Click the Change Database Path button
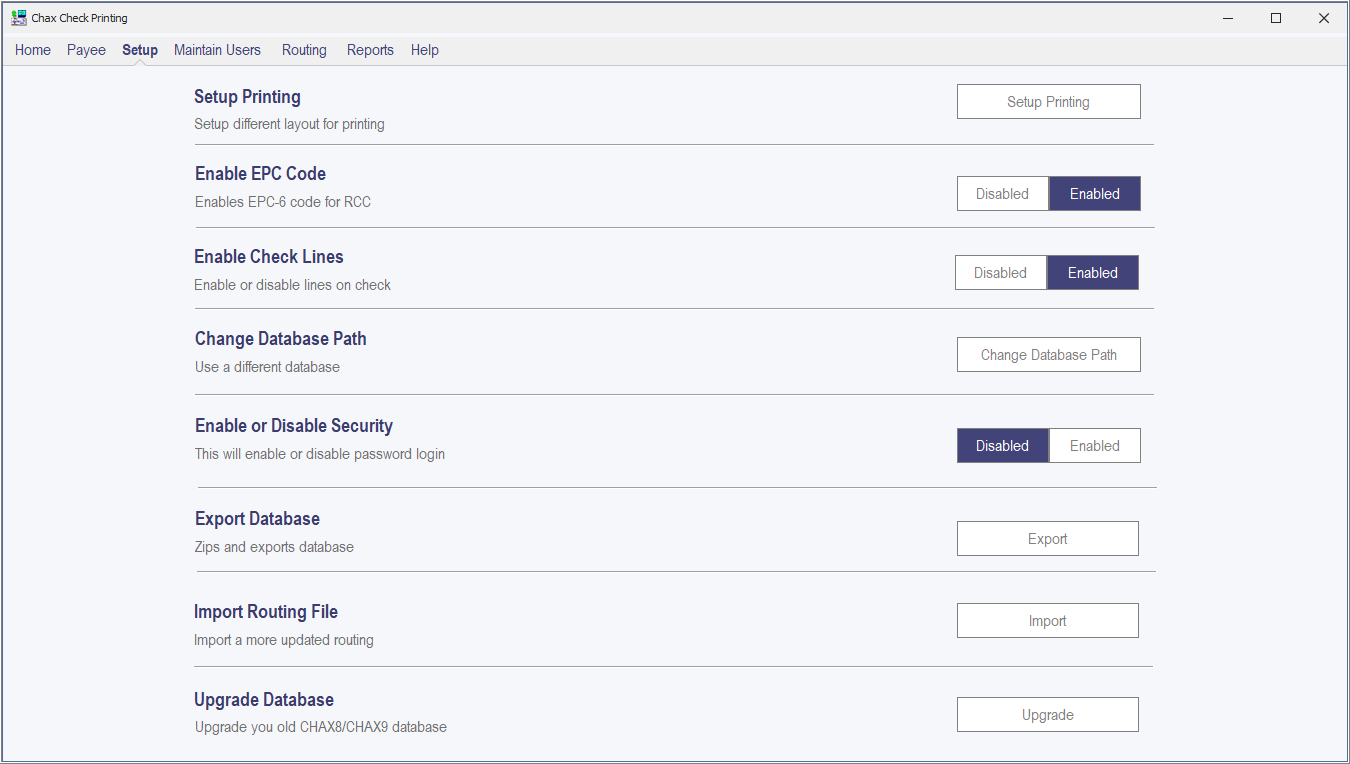The width and height of the screenshot is (1350, 764). (1048, 355)
